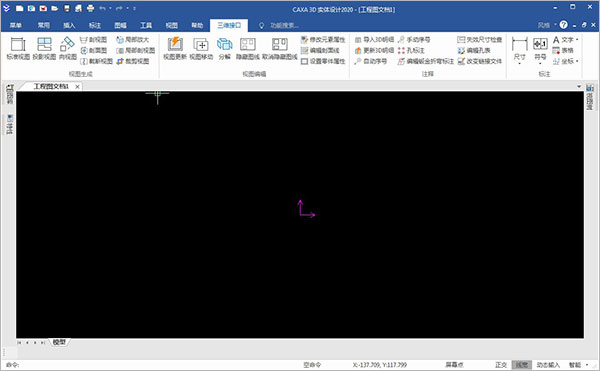The image size is (600, 371).
Task: Select 剖视图 section view tool
Action: (x=93, y=40)
